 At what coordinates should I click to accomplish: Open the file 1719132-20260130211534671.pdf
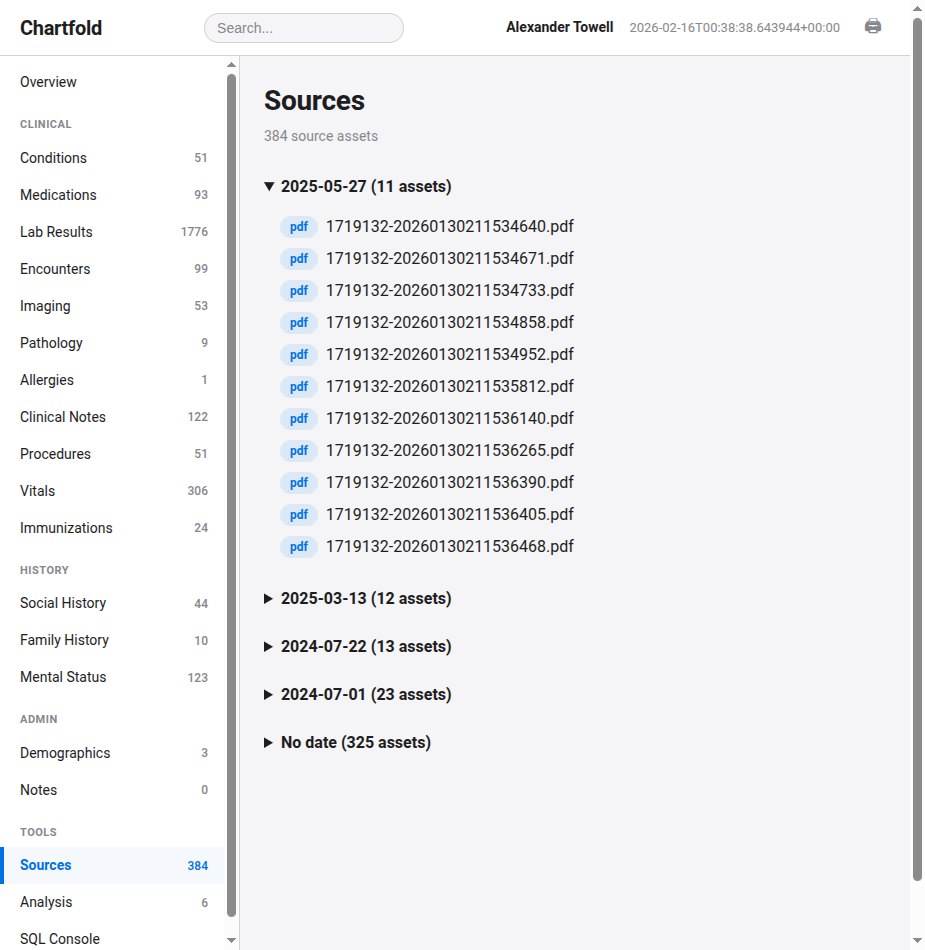tap(448, 258)
